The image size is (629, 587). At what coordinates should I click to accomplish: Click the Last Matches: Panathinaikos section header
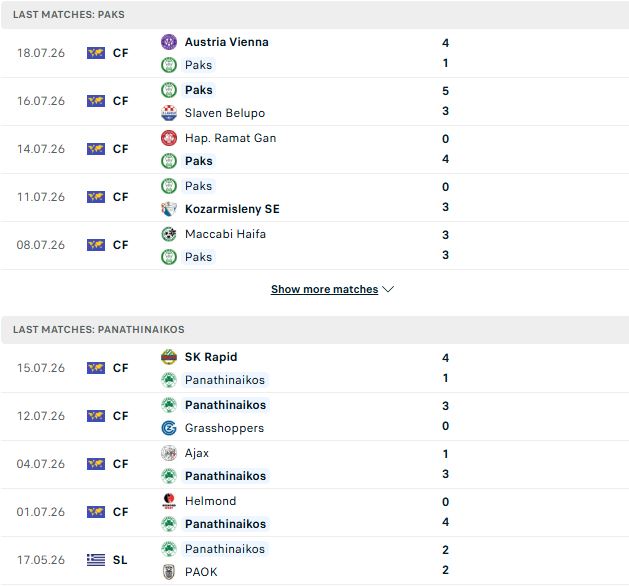(314, 330)
